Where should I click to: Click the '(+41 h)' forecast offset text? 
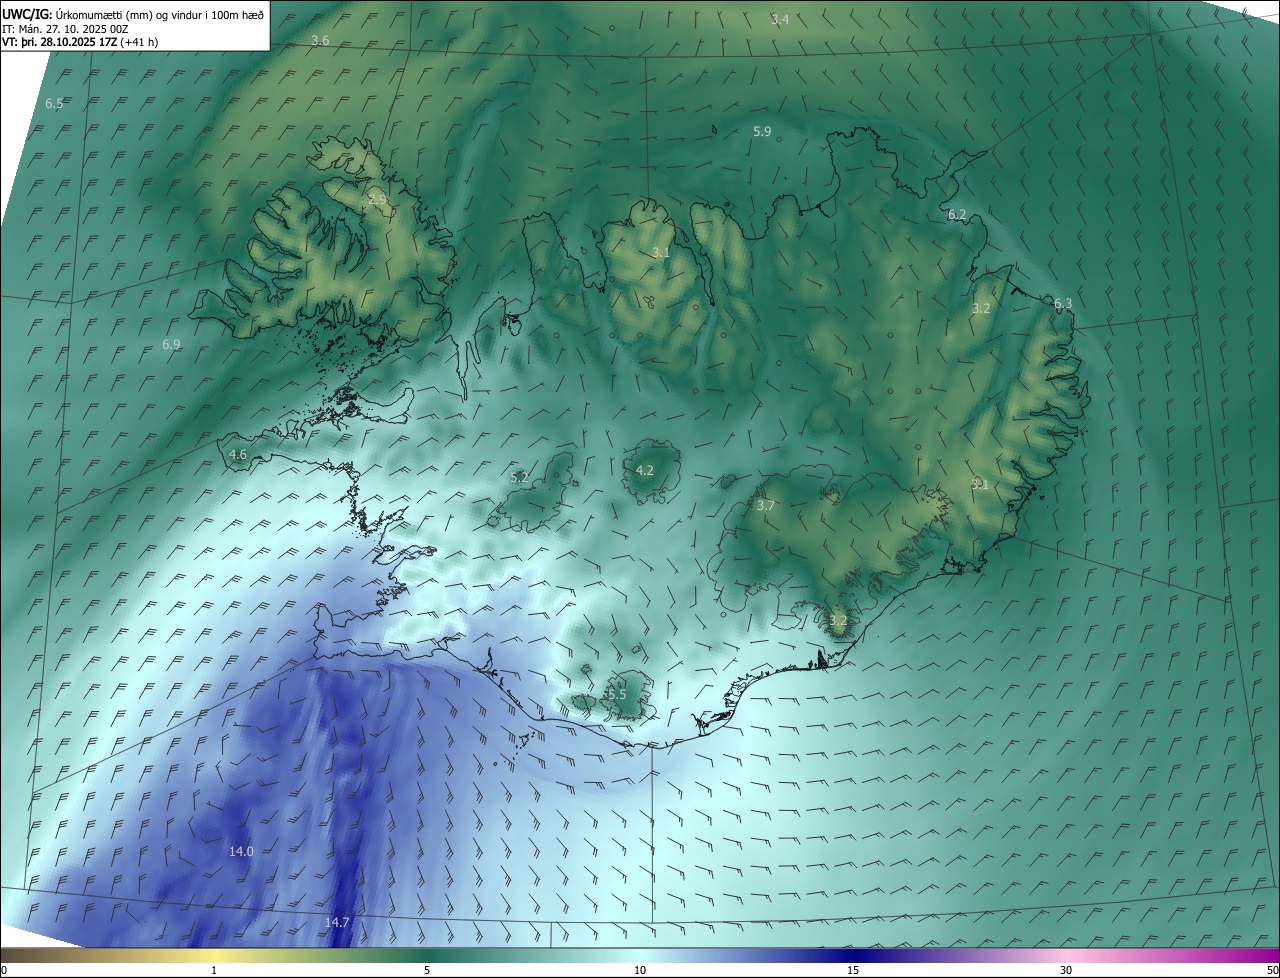click(x=139, y=42)
